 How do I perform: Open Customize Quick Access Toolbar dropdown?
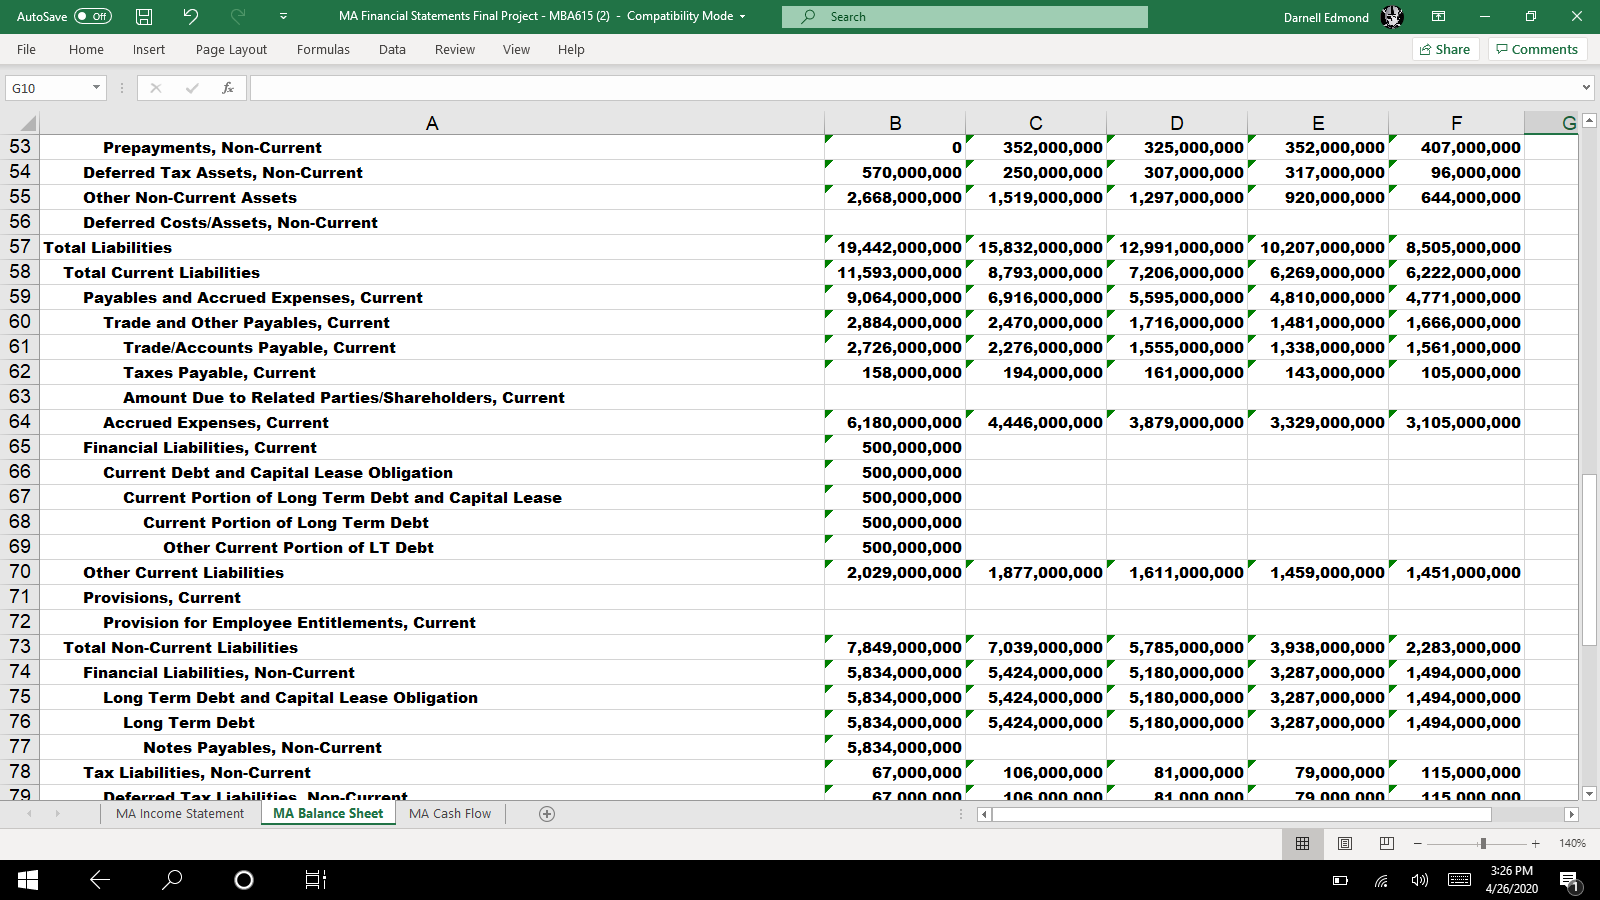[x=284, y=16]
